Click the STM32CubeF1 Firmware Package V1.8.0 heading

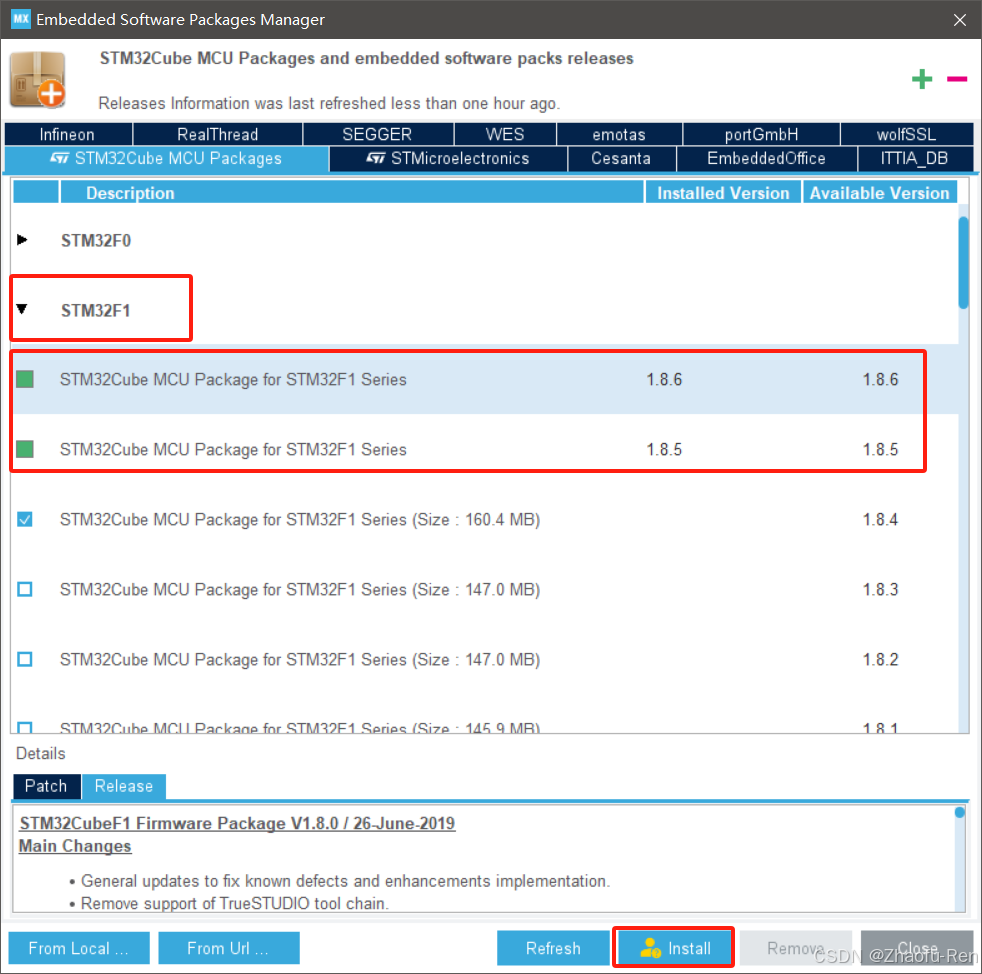point(237,823)
